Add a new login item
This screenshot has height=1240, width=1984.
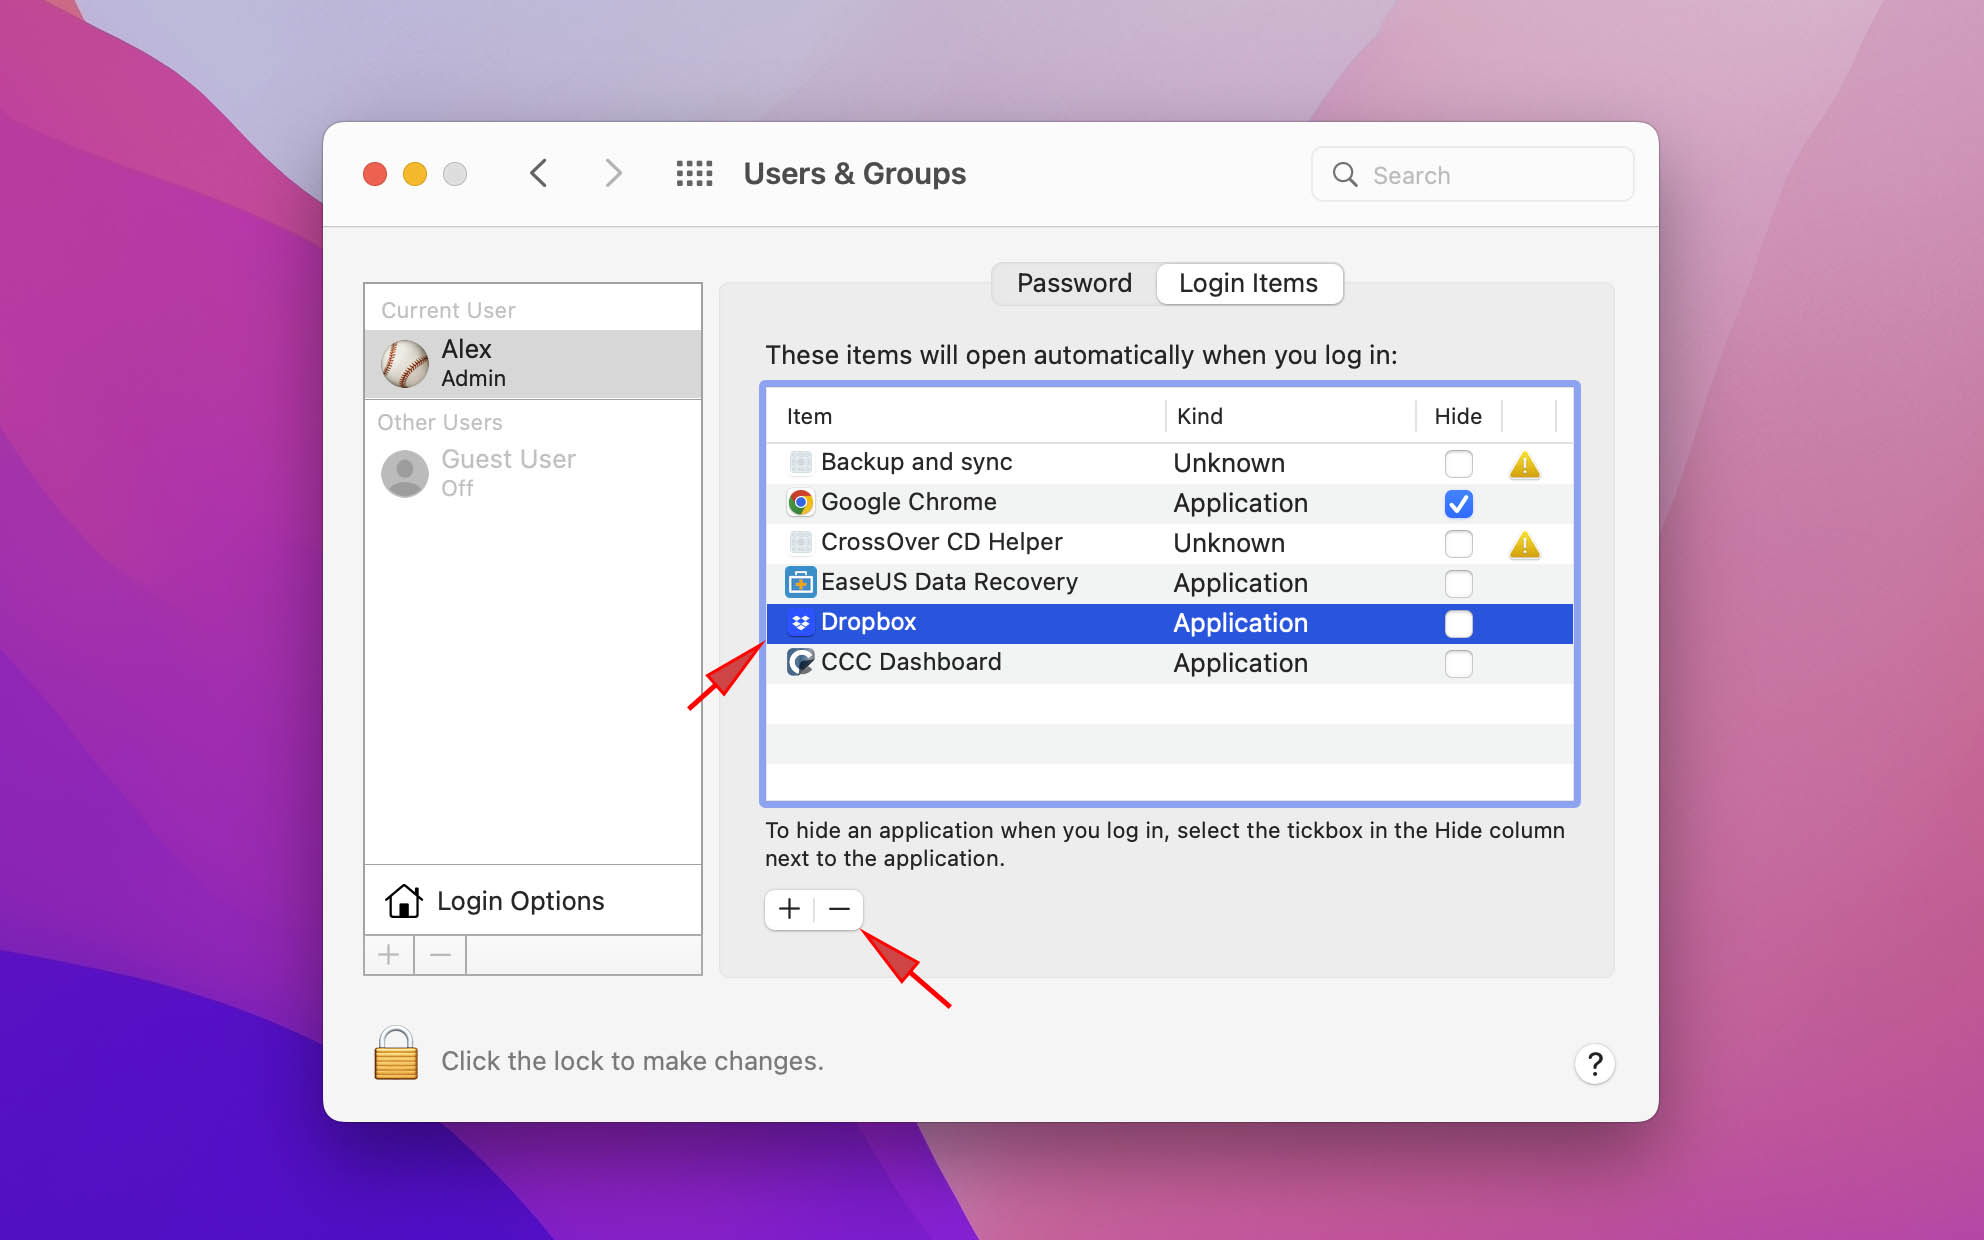pyautogui.click(x=788, y=907)
